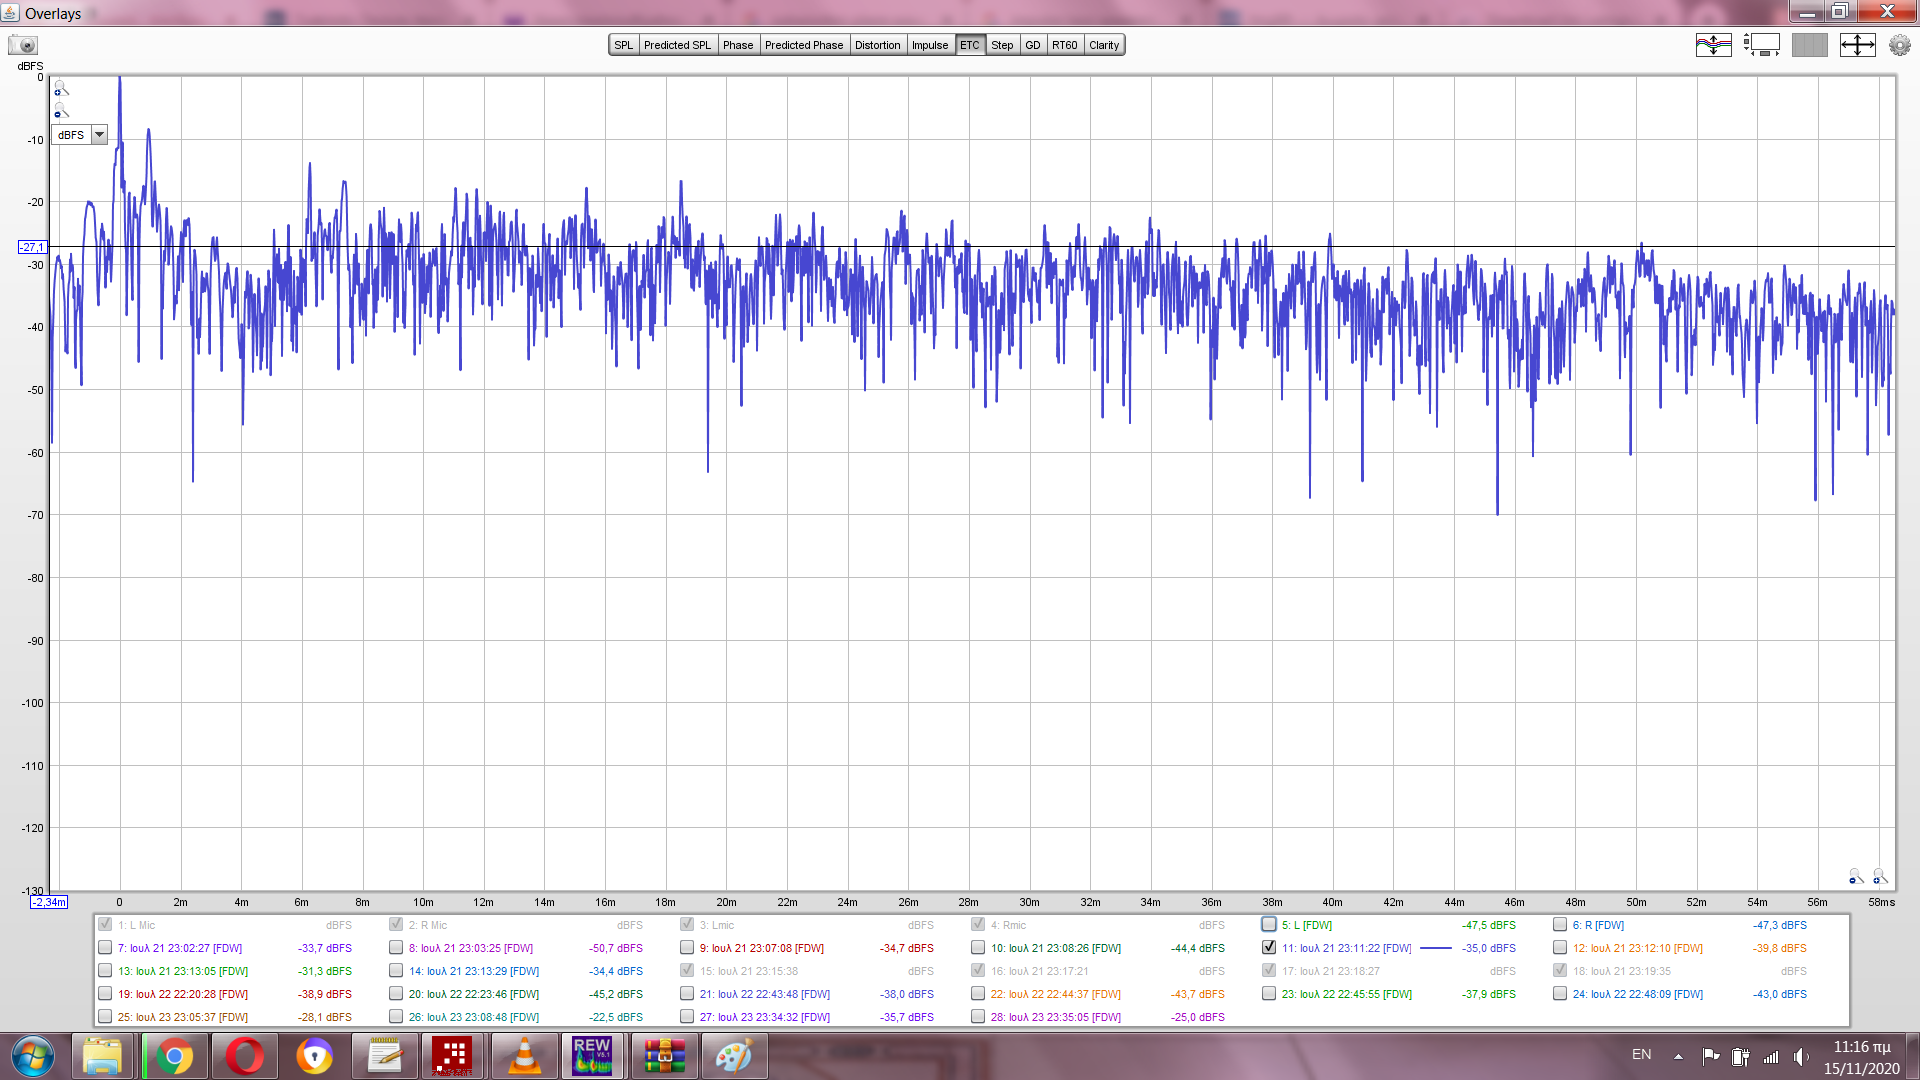Zoom in vertical axis magnifier

pos(60,89)
